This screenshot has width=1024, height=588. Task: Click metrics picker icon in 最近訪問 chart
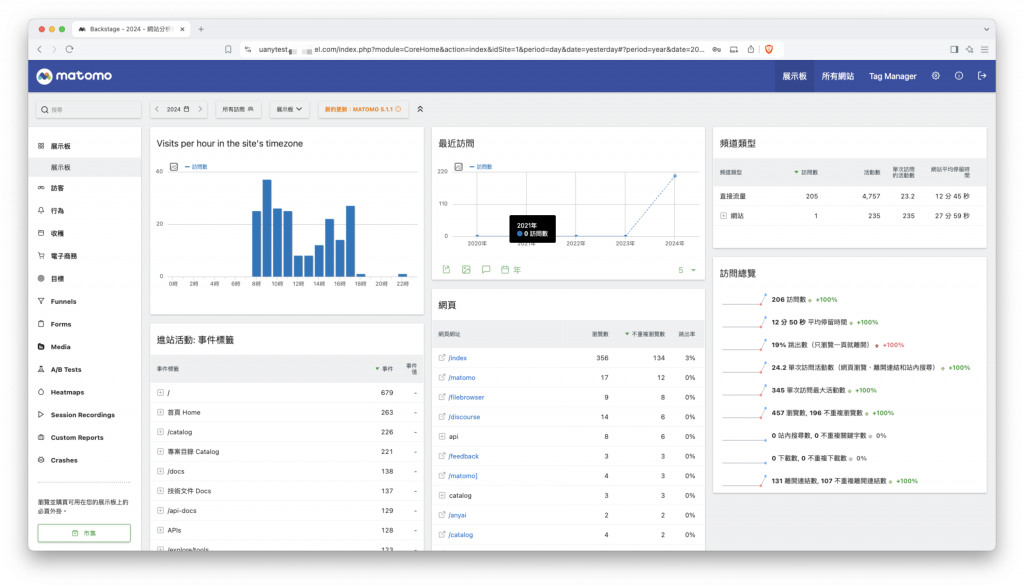point(458,167)
